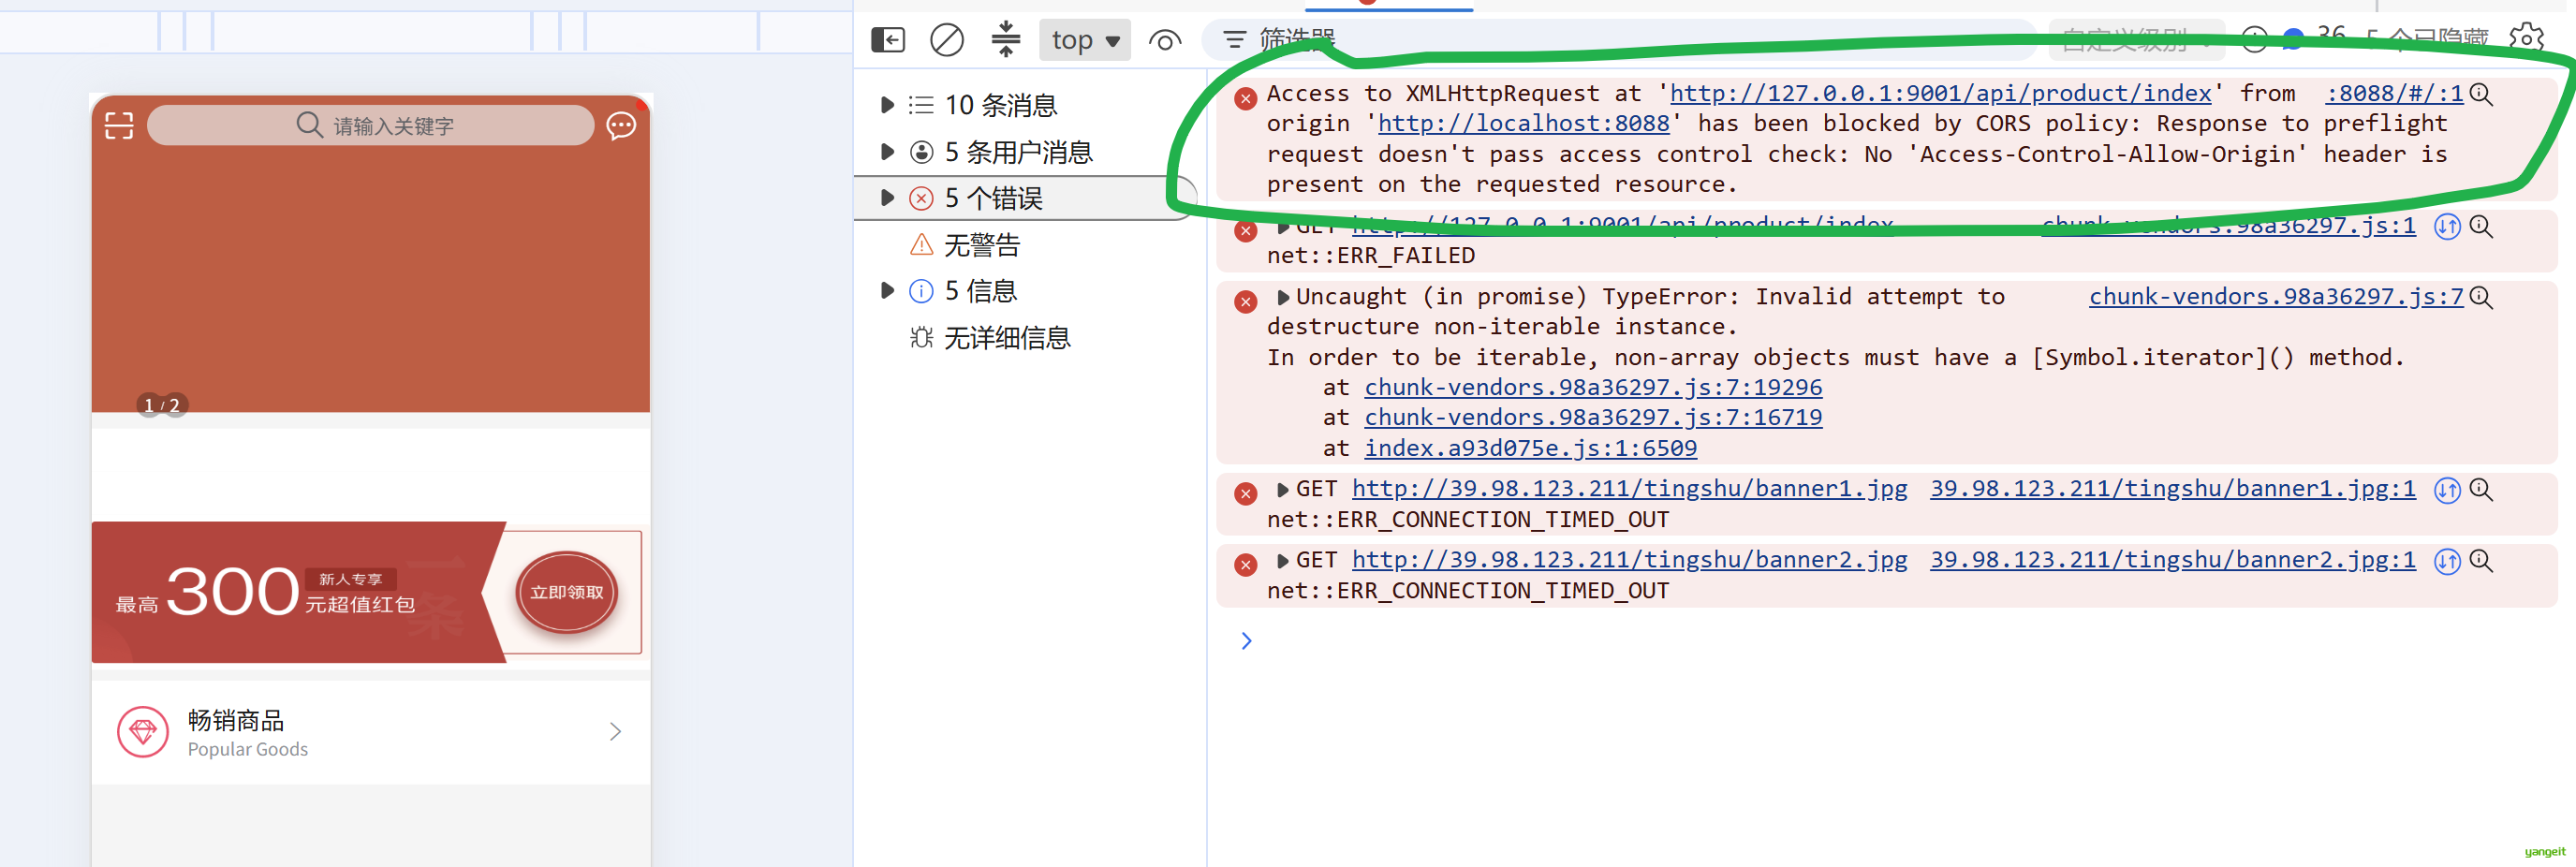
Task: Select the 无警告 warnings filter
Action: tap(965, 244)
